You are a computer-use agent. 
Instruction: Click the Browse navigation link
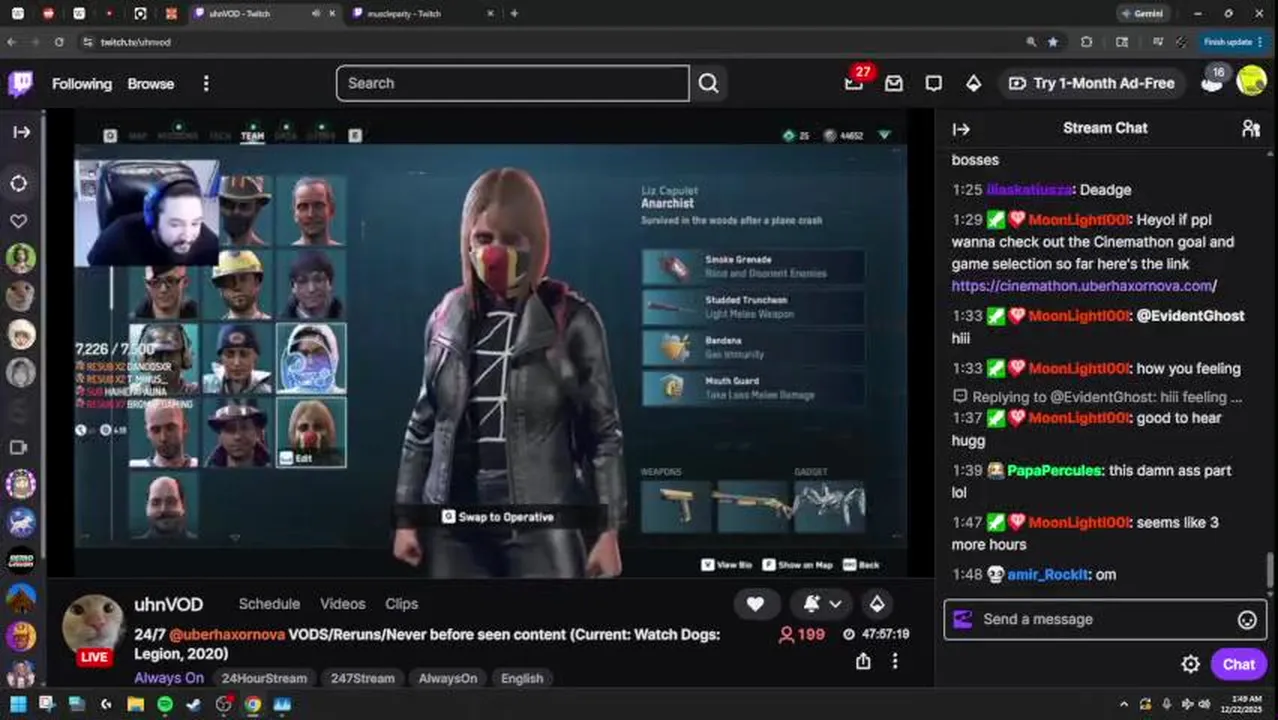click(151, 84)
